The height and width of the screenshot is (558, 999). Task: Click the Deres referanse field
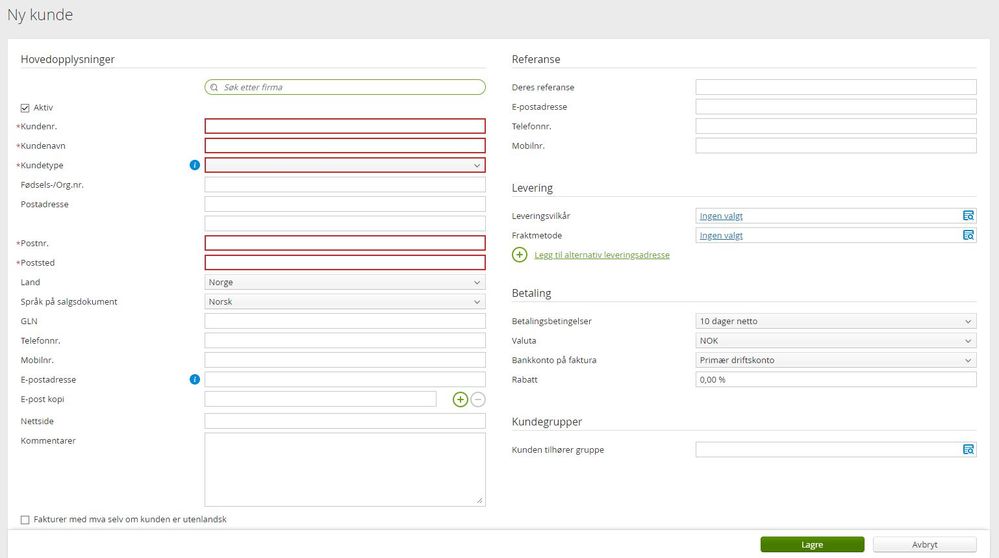[836, 87]
